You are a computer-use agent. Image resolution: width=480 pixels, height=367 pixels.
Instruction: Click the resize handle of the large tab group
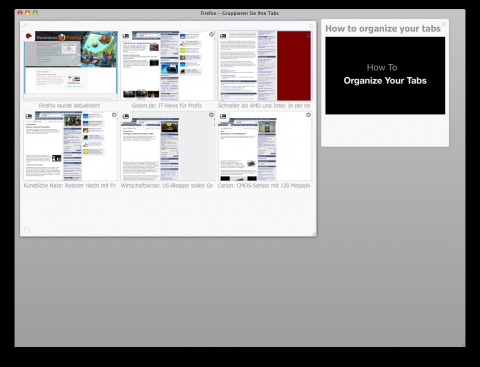coord(314,234)
